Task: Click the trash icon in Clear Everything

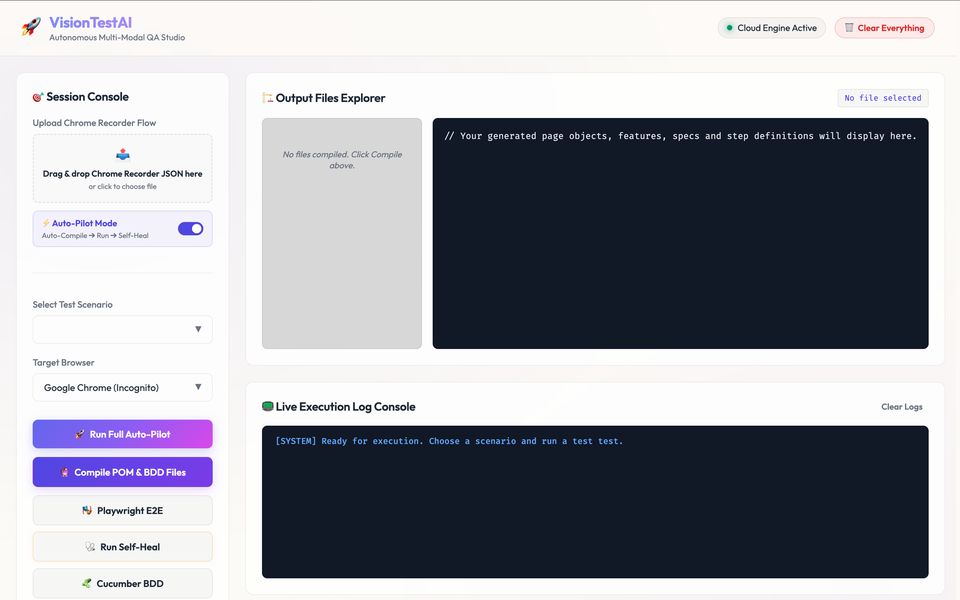Action: point(849,28)
